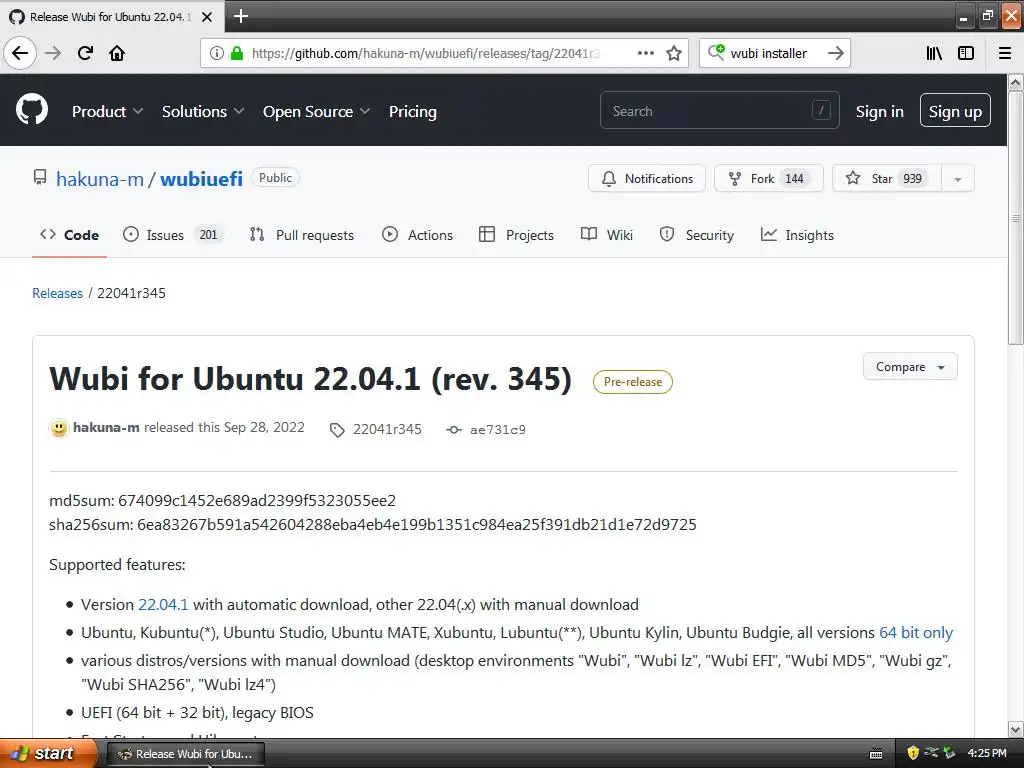
Task: Click the Notifications button
Action: click(x=647, y=179)
